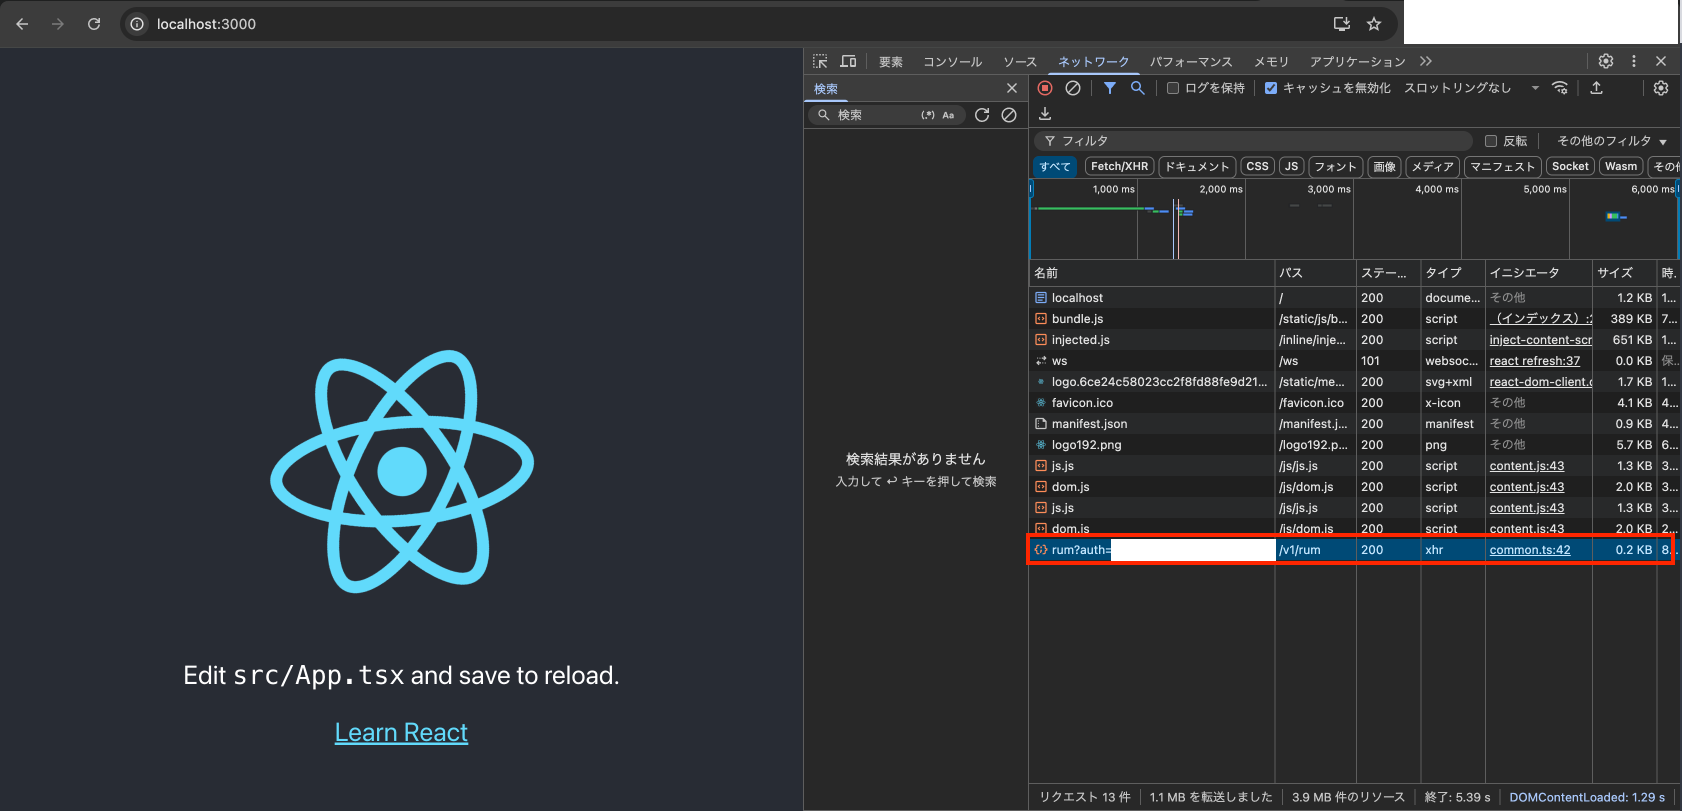This screenshot has height=811, width=1682.
Task: Select the JS filter chip
Action: pyautogui.click(x=1292, y=167)
